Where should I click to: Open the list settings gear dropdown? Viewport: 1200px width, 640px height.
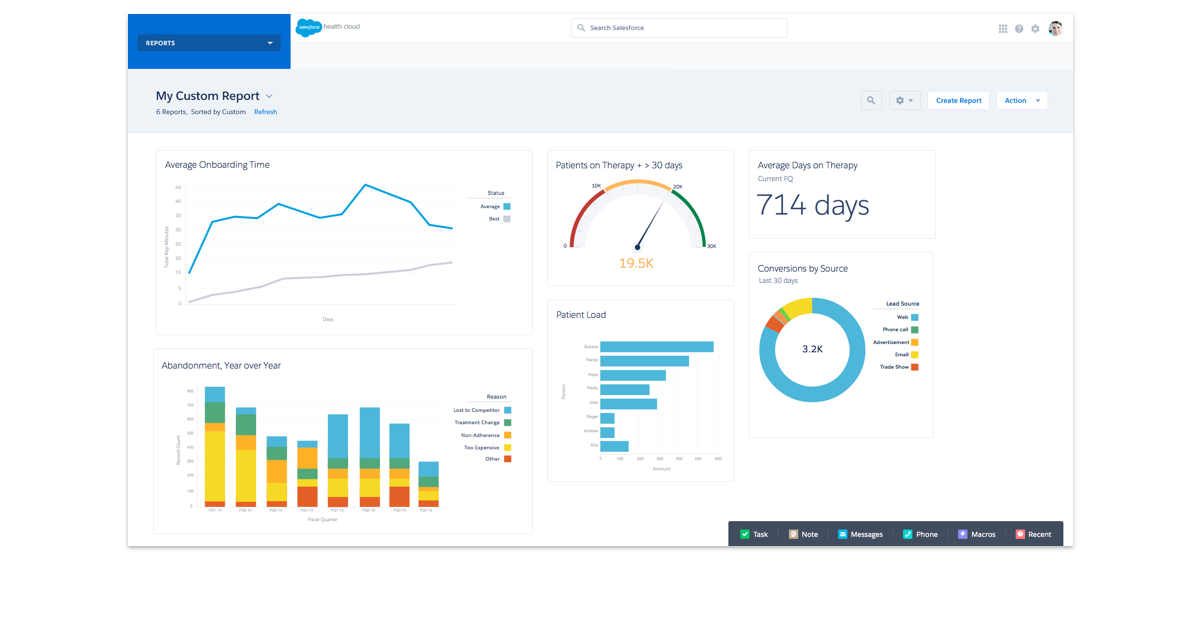coord(904,100)
